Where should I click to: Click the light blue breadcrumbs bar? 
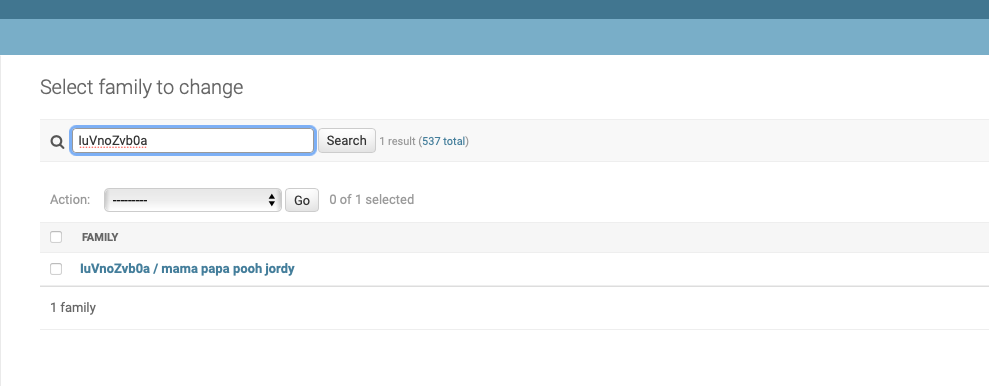pos(494,37)
